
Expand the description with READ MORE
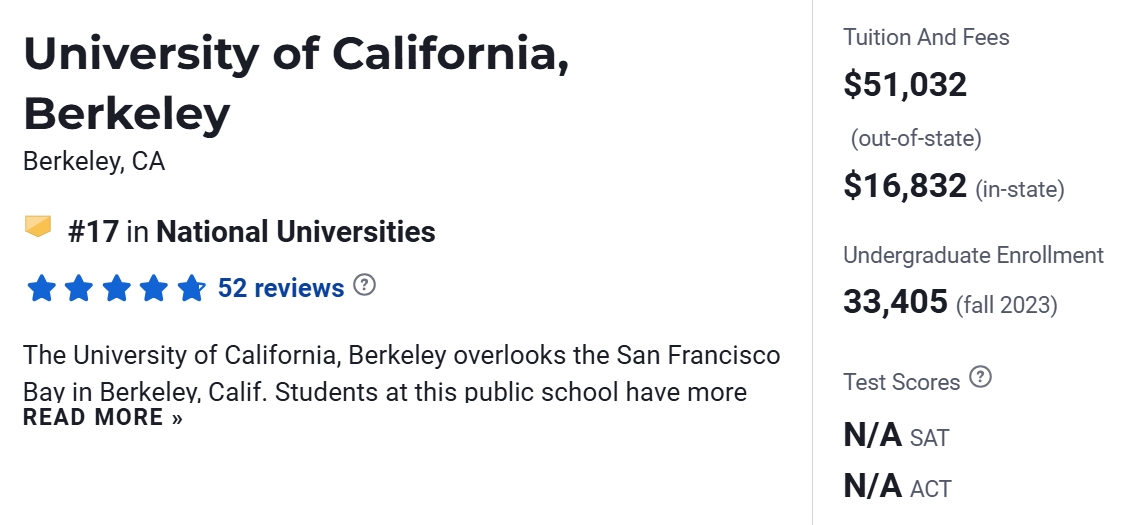point(103,417)
